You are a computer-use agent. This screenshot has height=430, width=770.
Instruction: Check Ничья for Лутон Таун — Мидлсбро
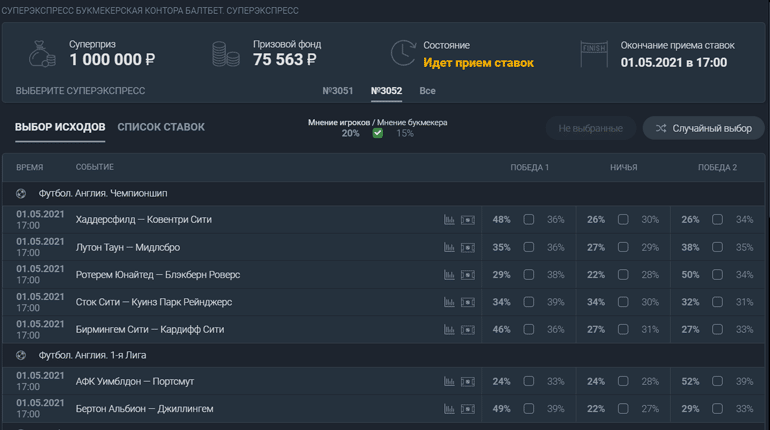tap(623, 247)
